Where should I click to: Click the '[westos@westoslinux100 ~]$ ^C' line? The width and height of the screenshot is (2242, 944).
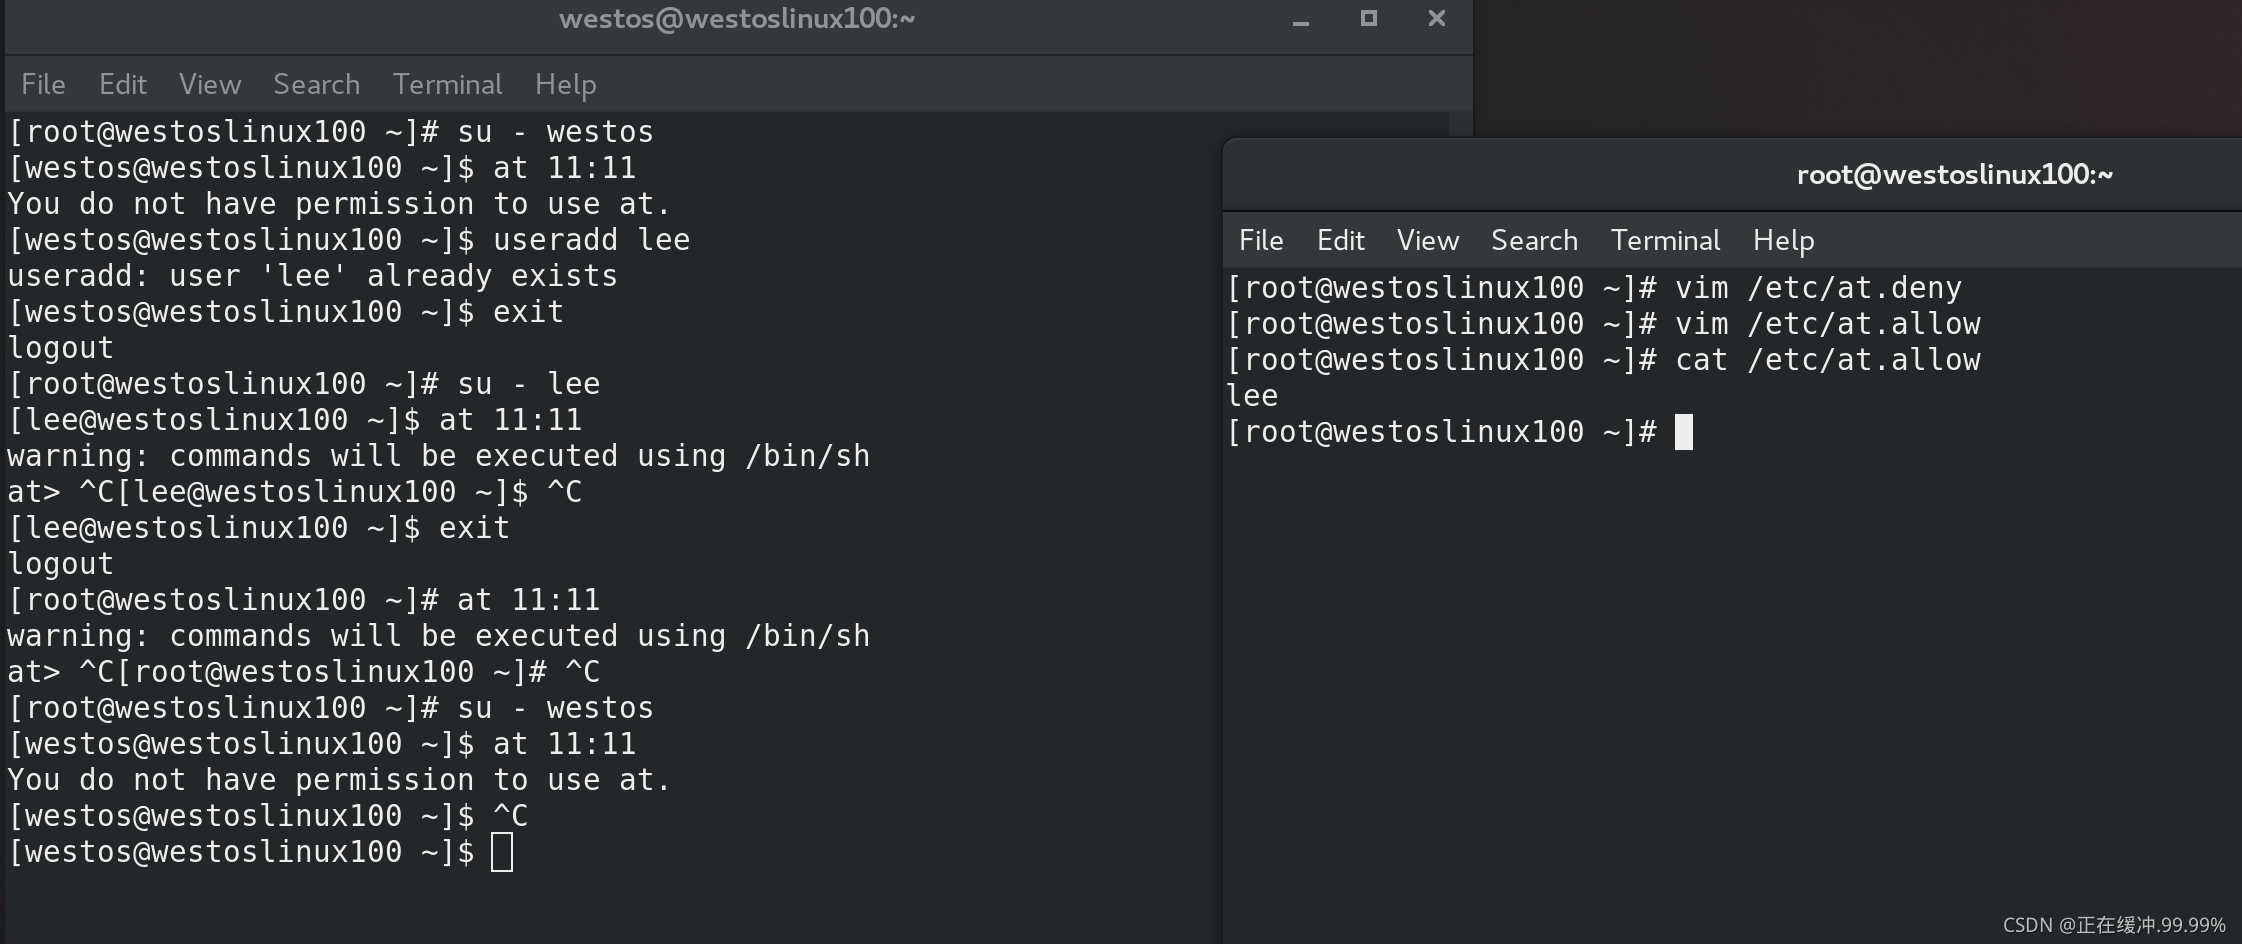pyautogui.click(x=268, y=816)
